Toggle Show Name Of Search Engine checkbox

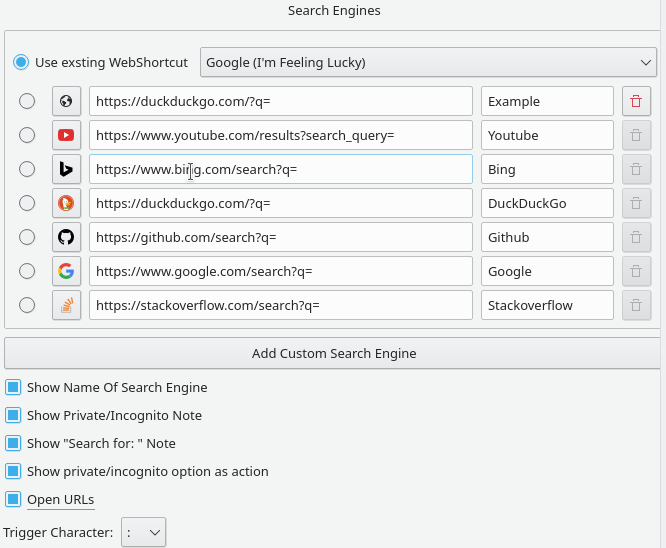coord(13,387)
